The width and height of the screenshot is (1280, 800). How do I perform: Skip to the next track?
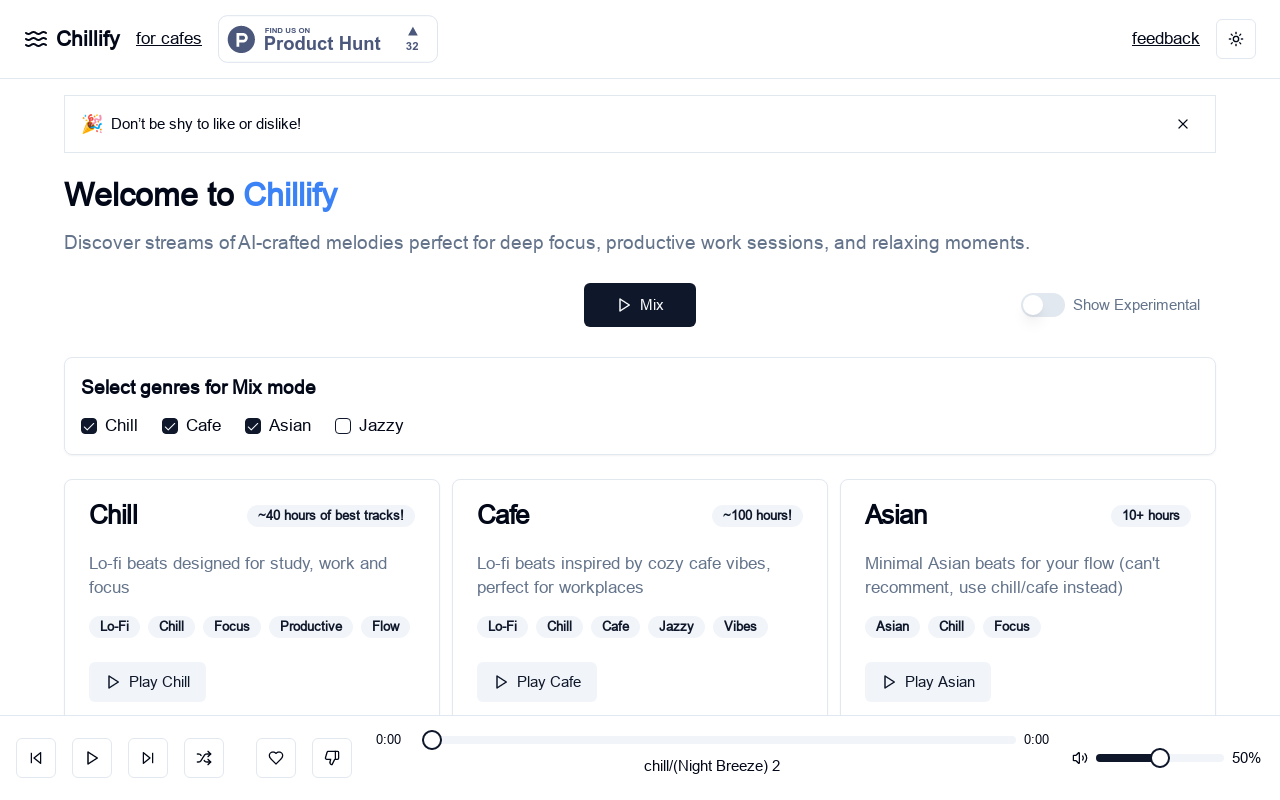tap(148, 758)
